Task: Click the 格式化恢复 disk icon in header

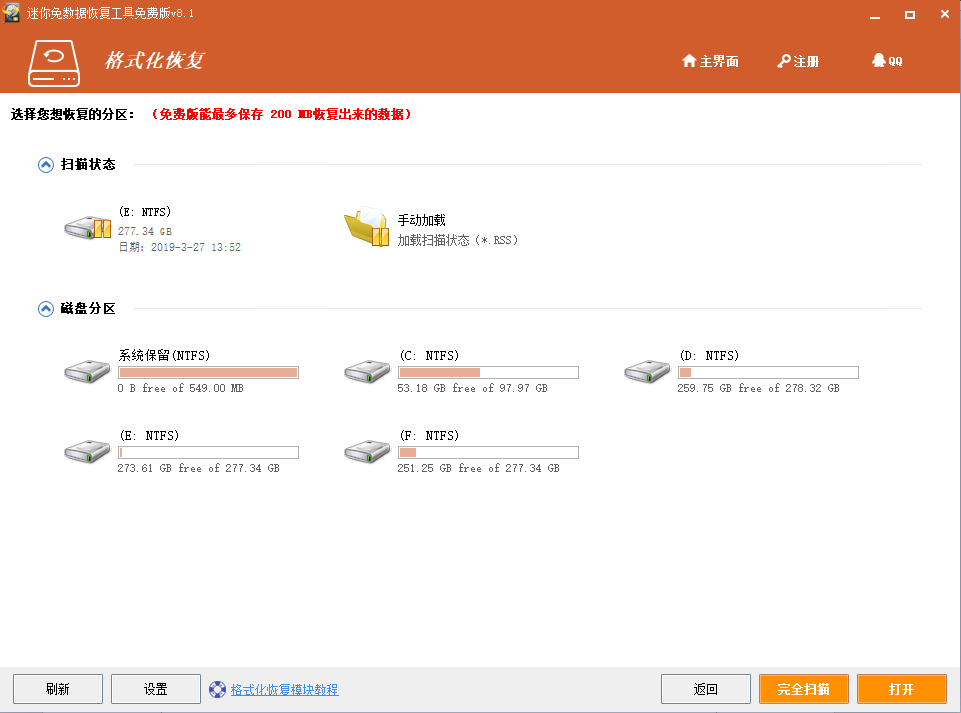Action: 54,63
